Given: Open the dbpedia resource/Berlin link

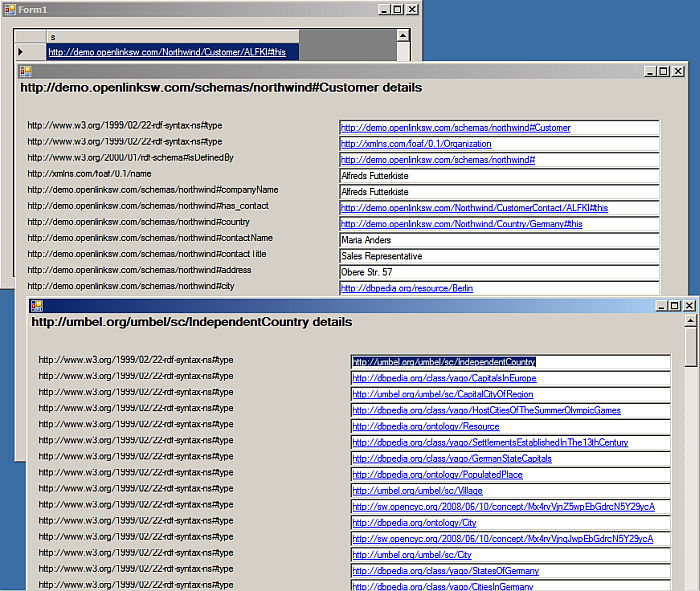Looking at the screenshot, I should [x=407, y=288].
